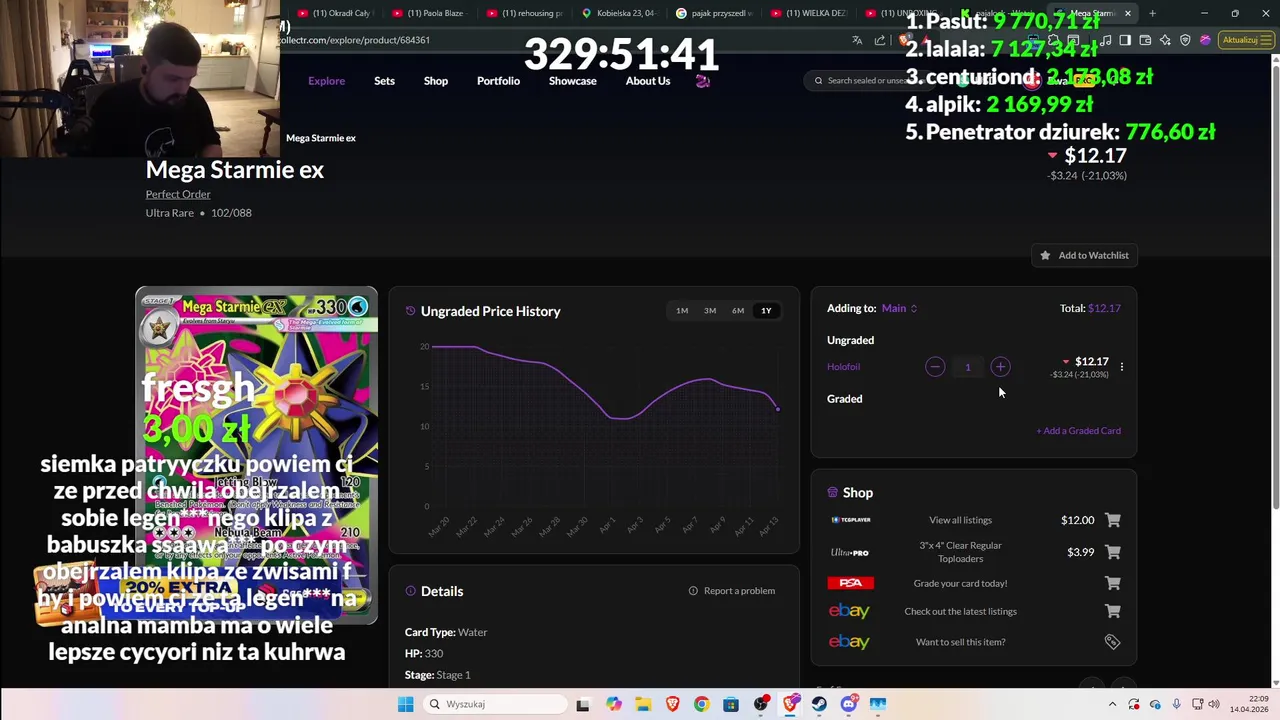Screen dimensions: 1280x720
Task: Decrease Holofoil quantity with minus button
Action: pyautogui.click(x=935, y=367)
